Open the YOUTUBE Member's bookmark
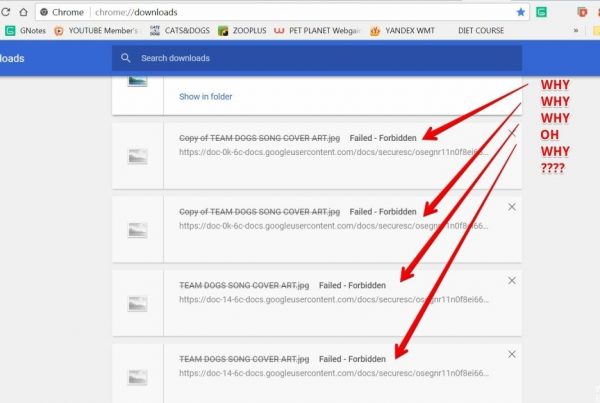This screenshot has width=600, height=403. click(96, 31)
